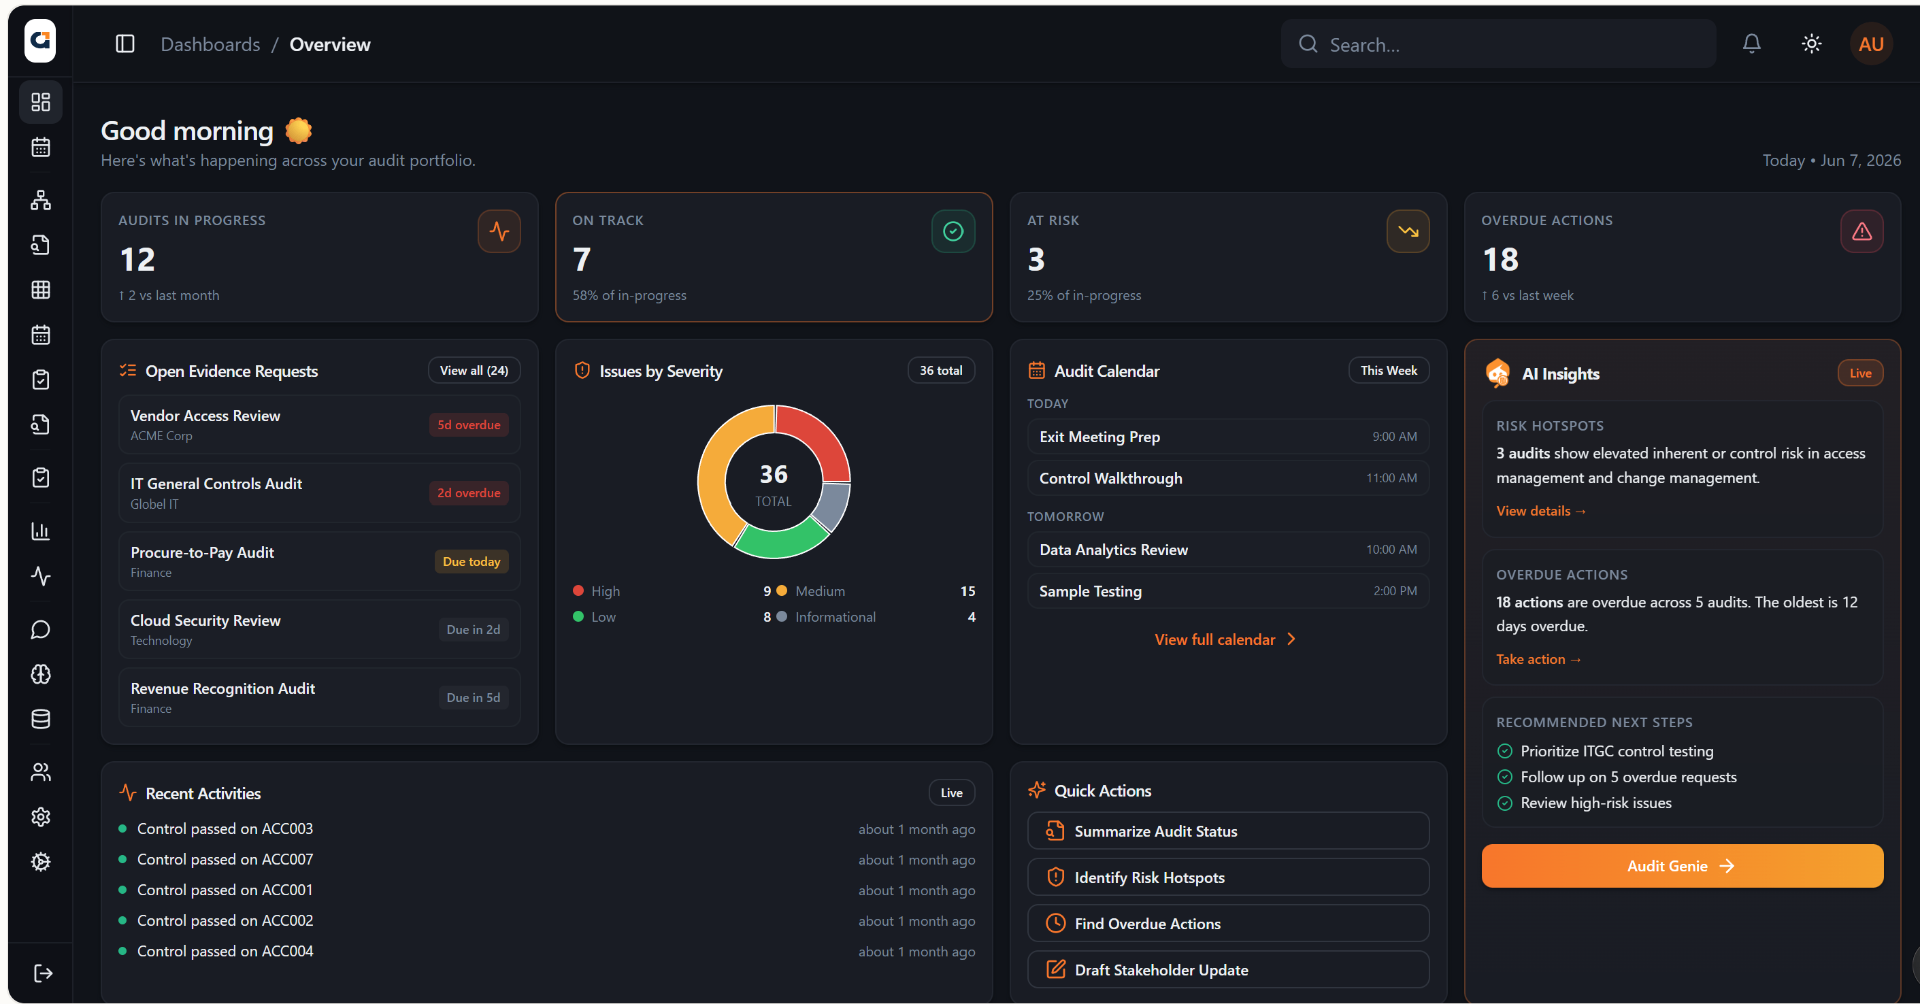
Task: Open the Control Walkthrough event
Action: 1228,478
